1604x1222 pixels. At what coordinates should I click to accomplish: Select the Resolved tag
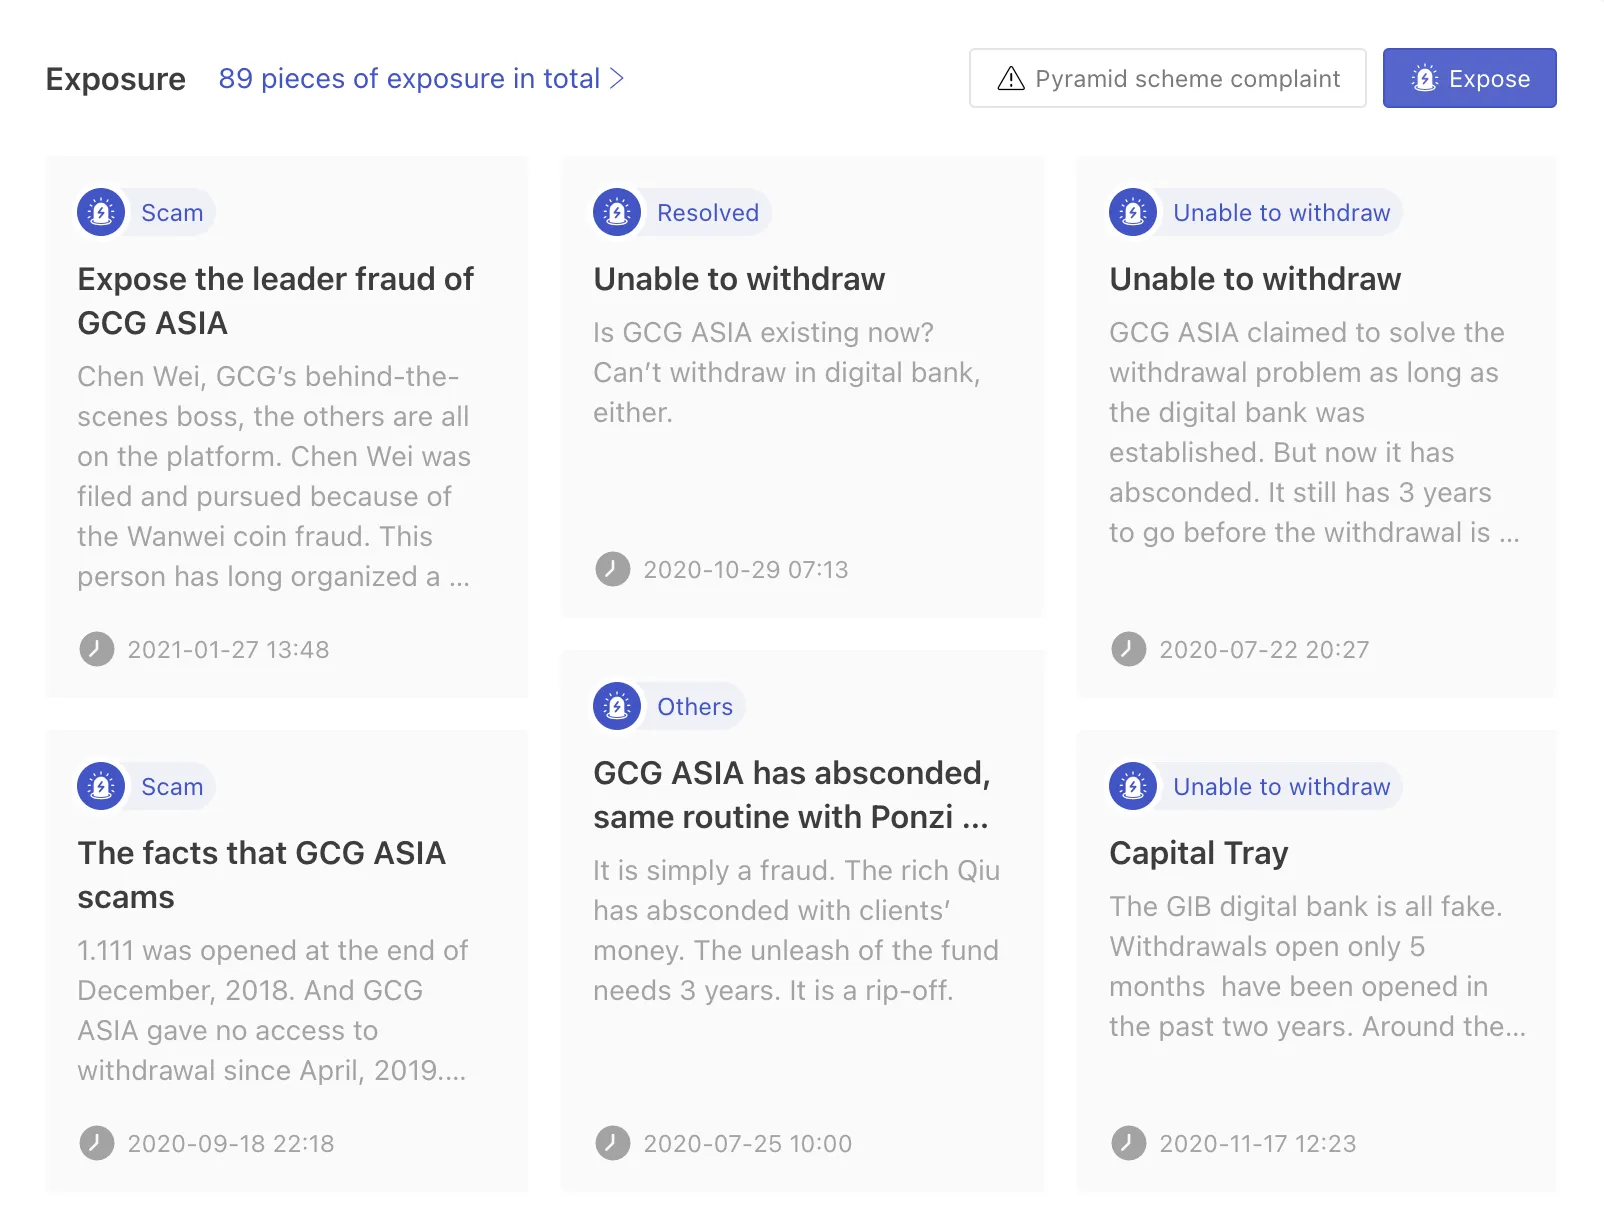coord(708,213)
